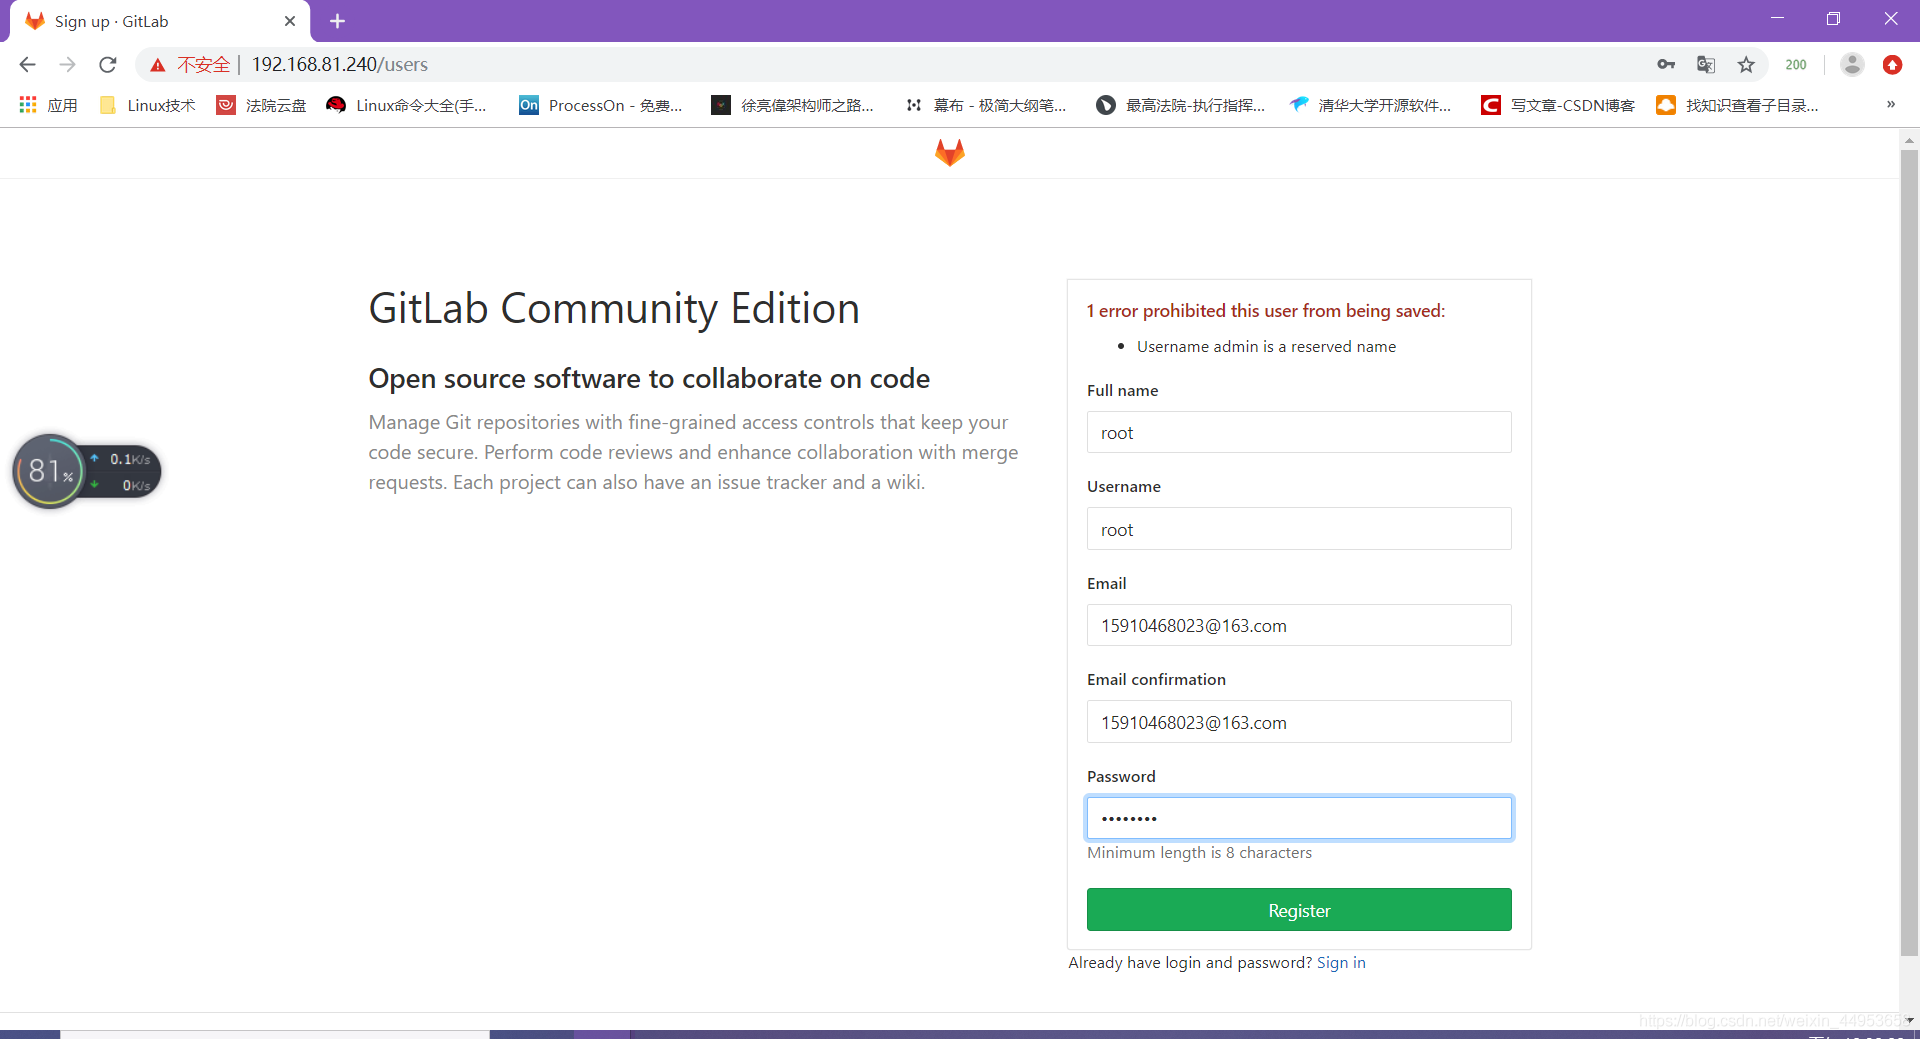Focus the Password input field
The image size is (1920, 1039).
pos(1299,818)
